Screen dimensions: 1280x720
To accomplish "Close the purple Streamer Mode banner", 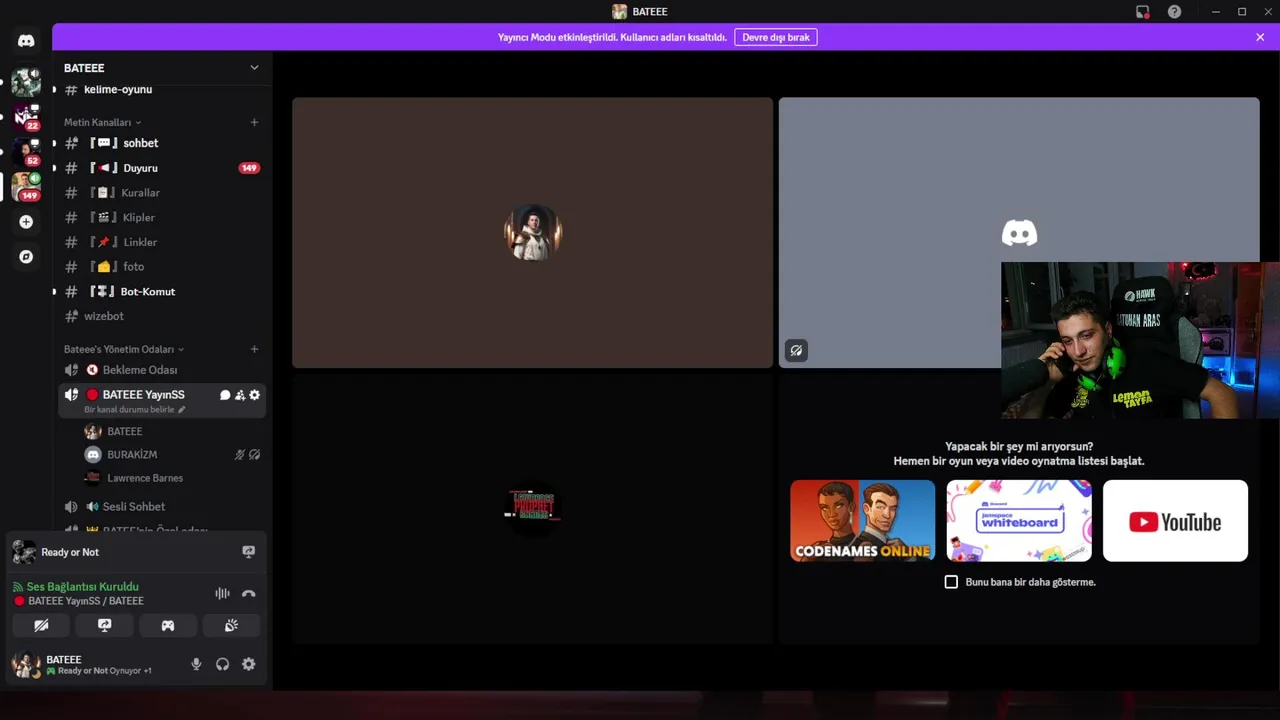I will [x=1260, y=37].
